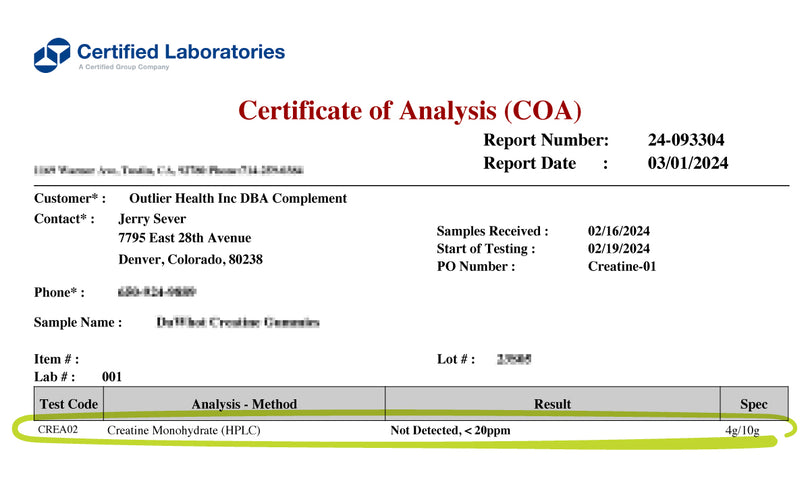Click the 'Lab #' label
Viewport: 810px width, 479px height.
click(x=54, y=377)
